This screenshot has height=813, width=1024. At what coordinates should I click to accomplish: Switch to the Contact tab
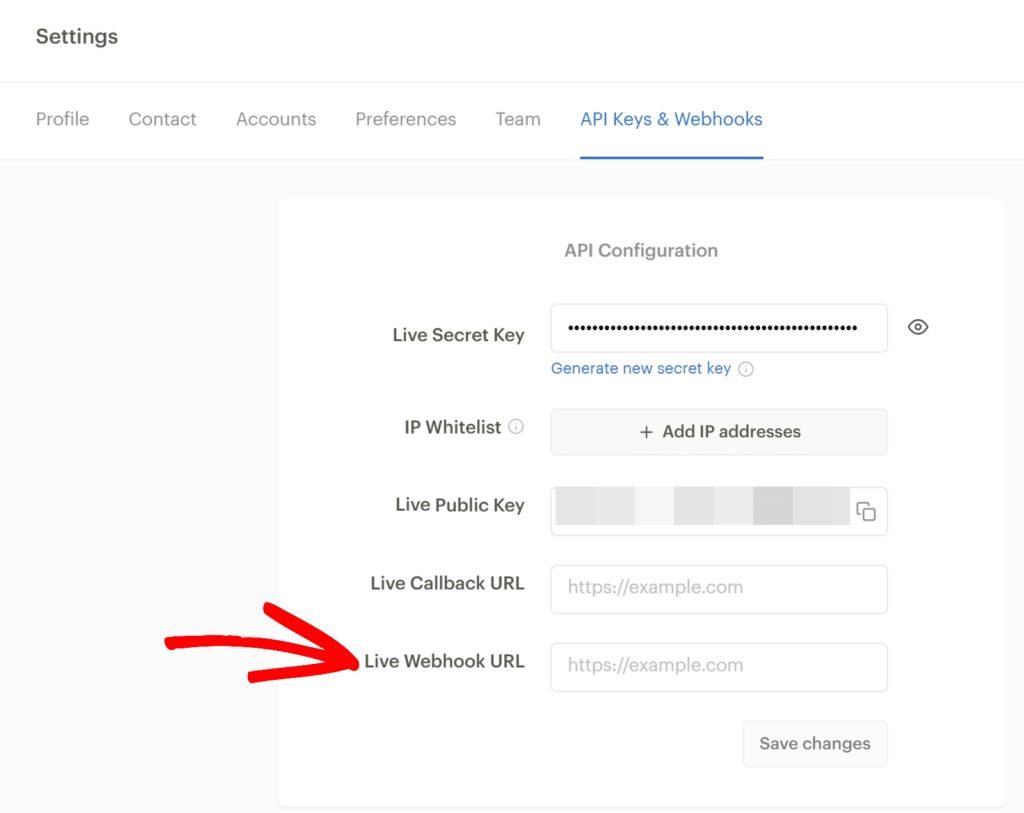pyautogui.click(x=163, y=119)
